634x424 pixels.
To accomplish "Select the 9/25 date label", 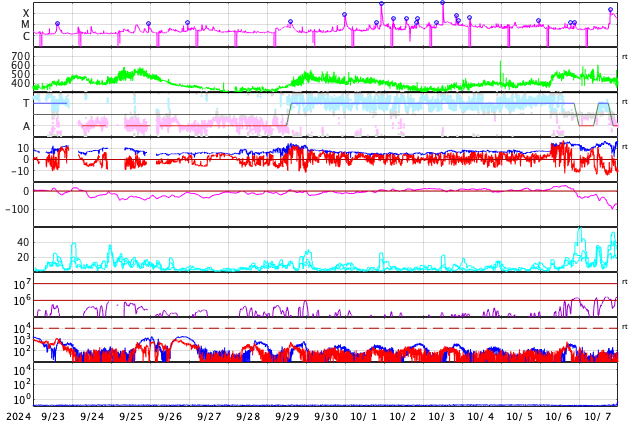I will [131, 417].
